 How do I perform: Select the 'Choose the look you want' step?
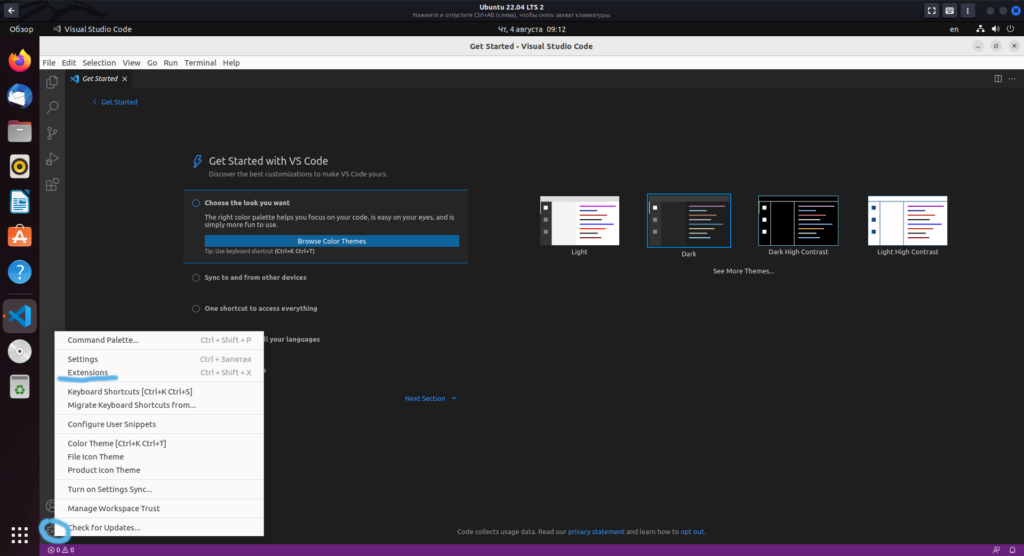coord(247,203)
